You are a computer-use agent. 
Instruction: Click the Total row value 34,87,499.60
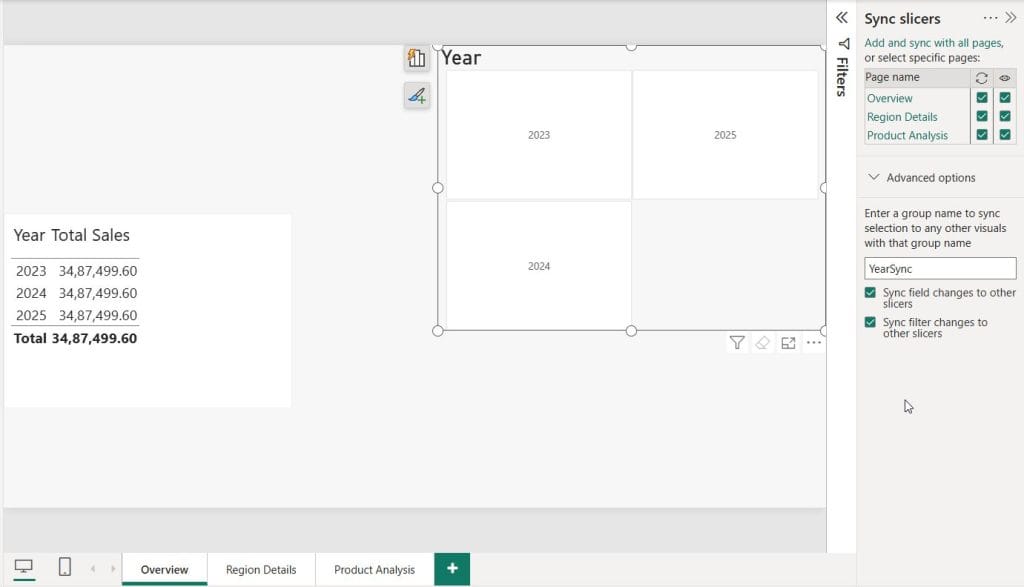94,338
